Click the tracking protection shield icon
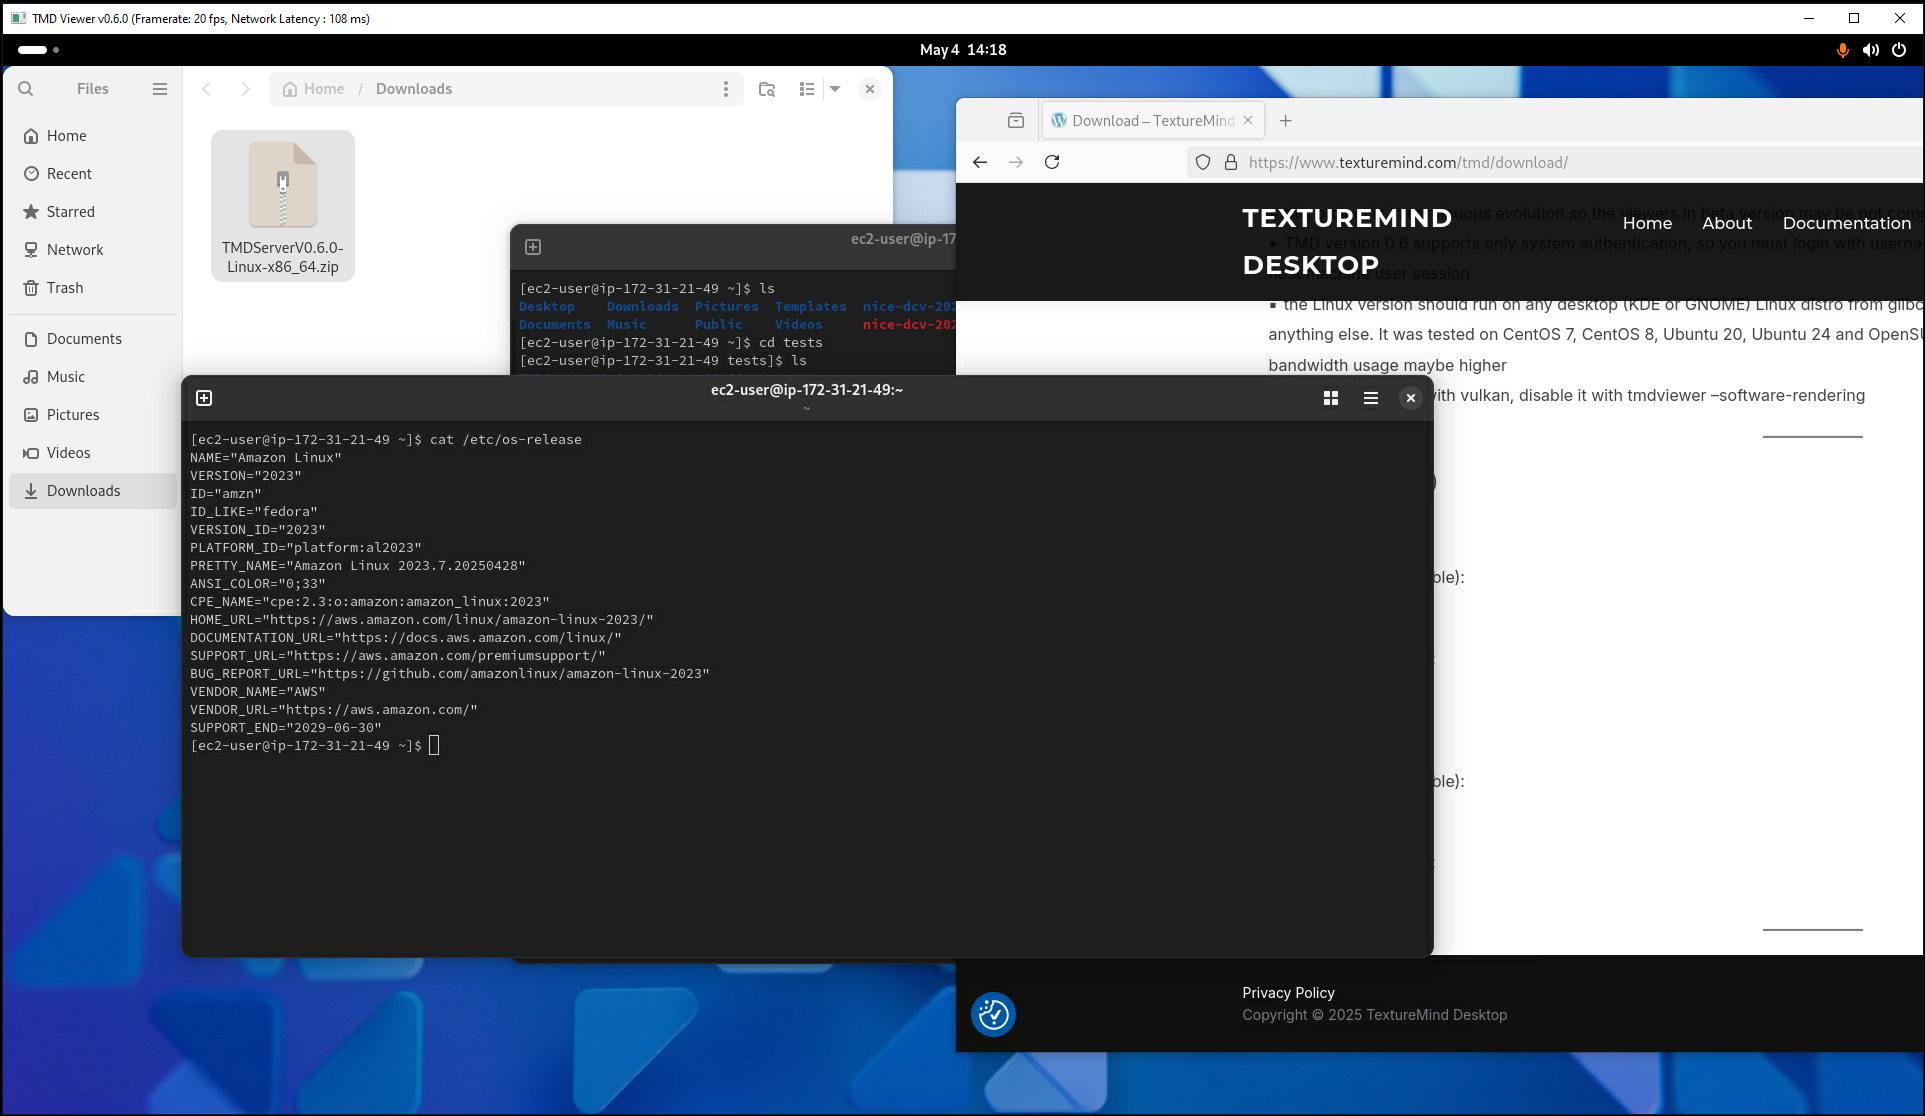The image size is (1925, 1116). [1203, 162]
